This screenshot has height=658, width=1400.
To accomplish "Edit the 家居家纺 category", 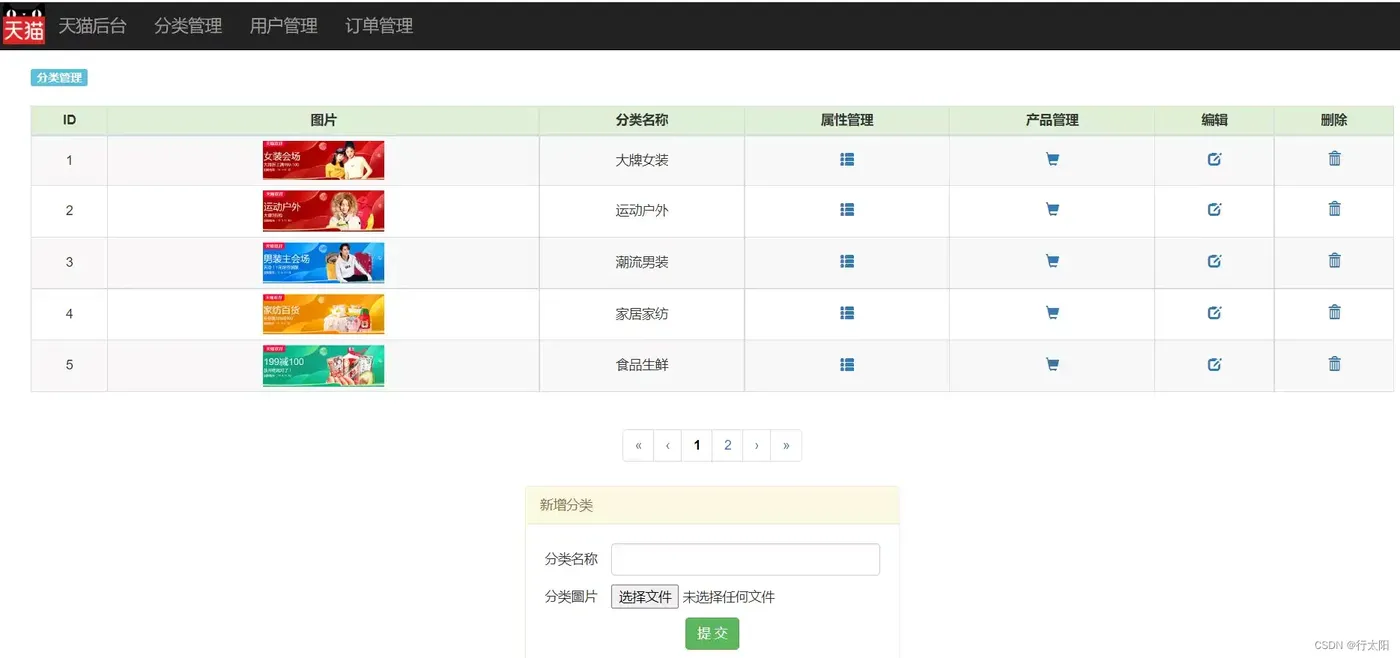I will pos(1214,313).
